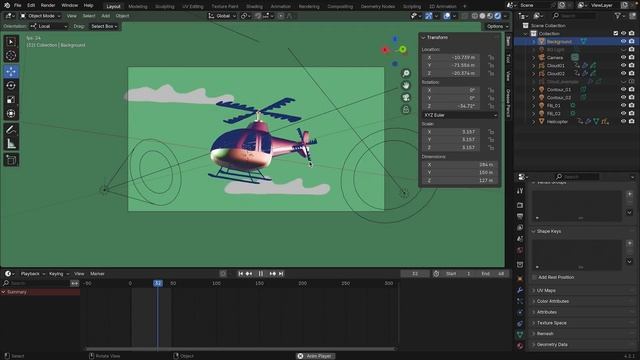The height and width of the screenshot is (360, 640).
Task: Click the Pan view hand icon
Action: pos(406,85)
